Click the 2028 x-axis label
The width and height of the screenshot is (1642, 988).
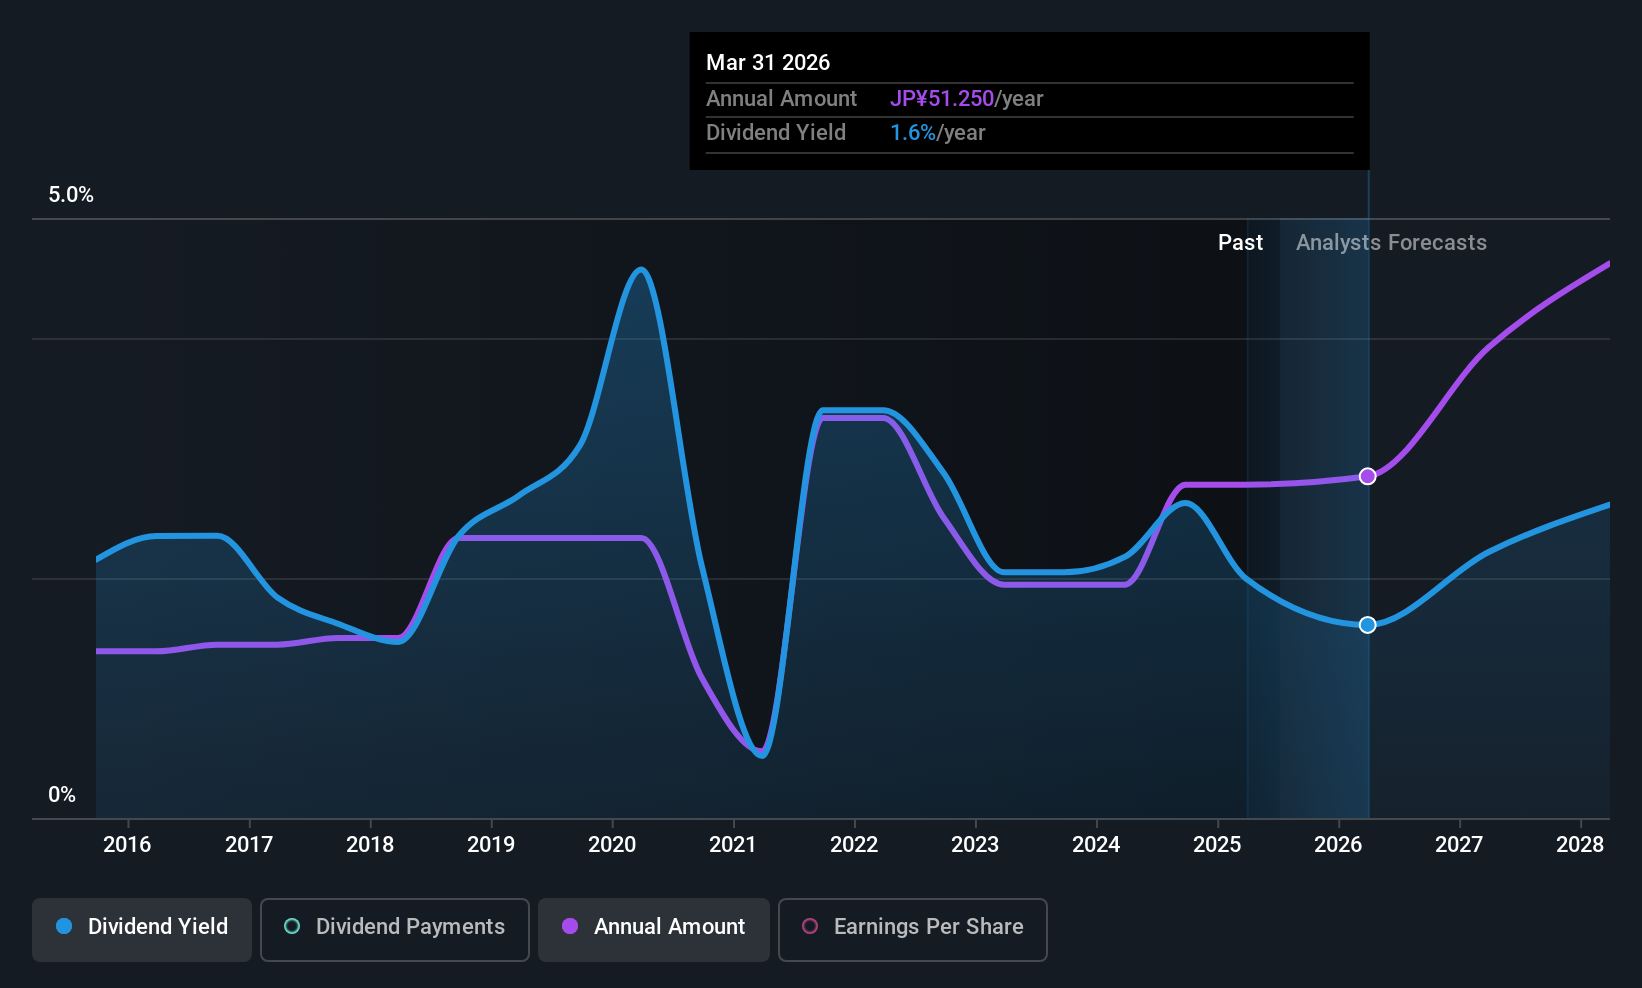click(1580, 845)
